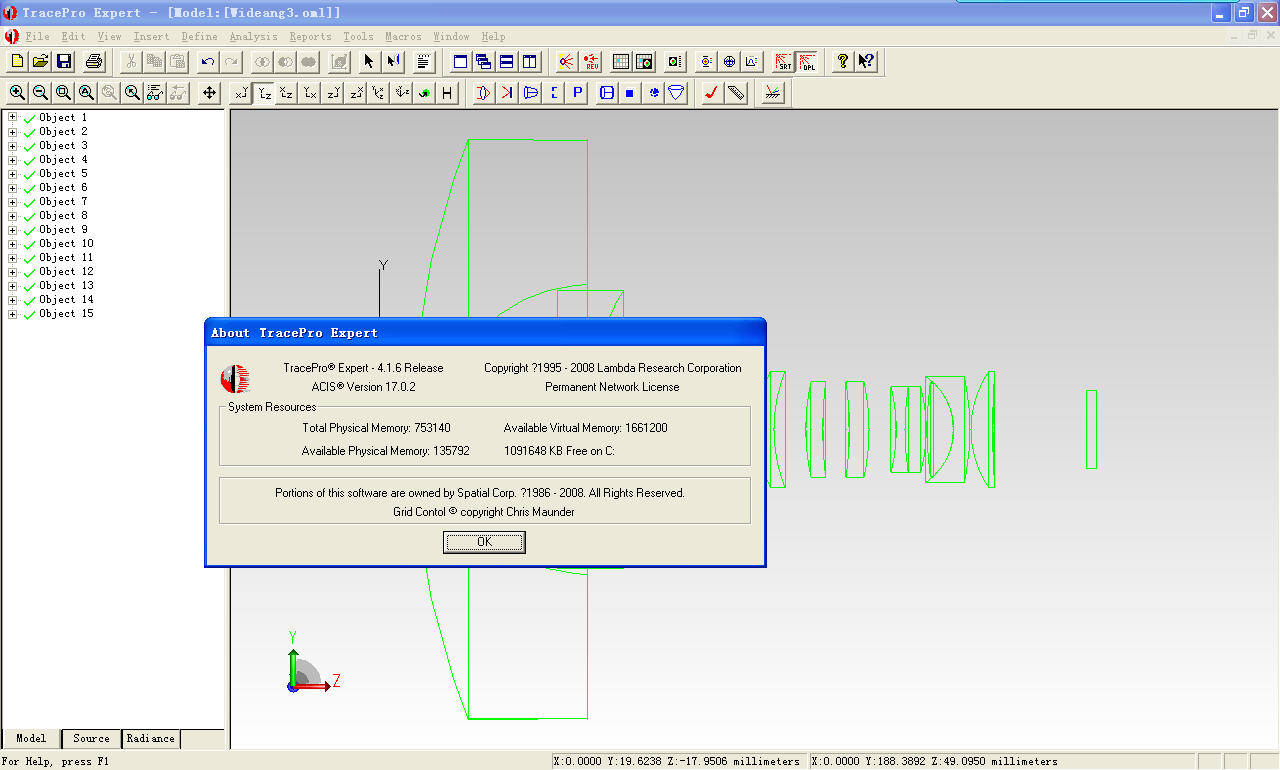Click the About TracePro Expert title bar

pyautogui.click(x=485, y=333)
